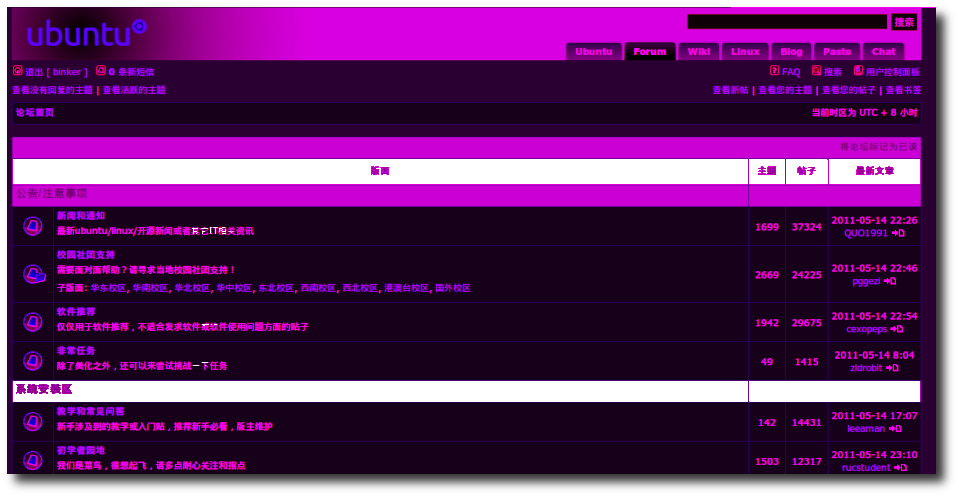The image size is (959, 497).
Task: Open the 港澳台校区 subforum
Action: pyautogui.click(x=406, y=288)
